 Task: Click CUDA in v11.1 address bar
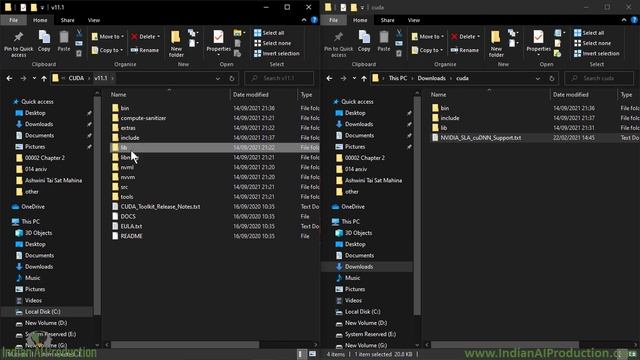(x=76, y=78)
